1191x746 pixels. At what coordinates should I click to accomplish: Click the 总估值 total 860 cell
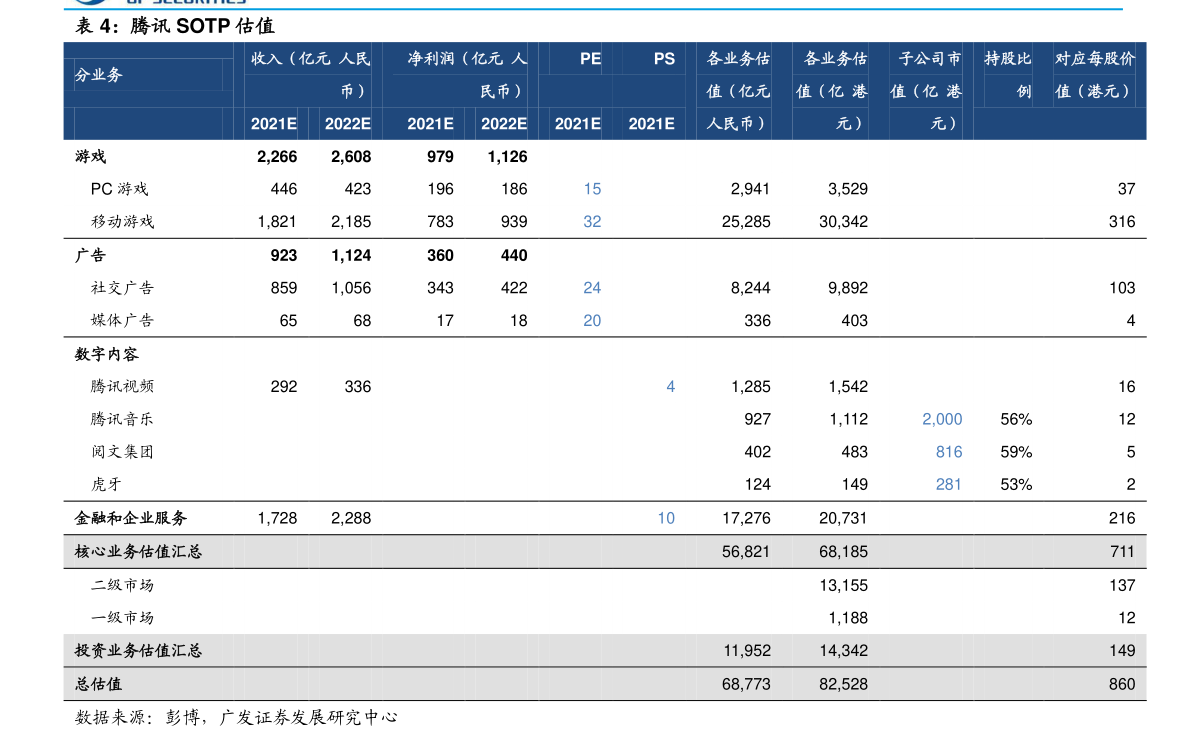point(1122,684)
